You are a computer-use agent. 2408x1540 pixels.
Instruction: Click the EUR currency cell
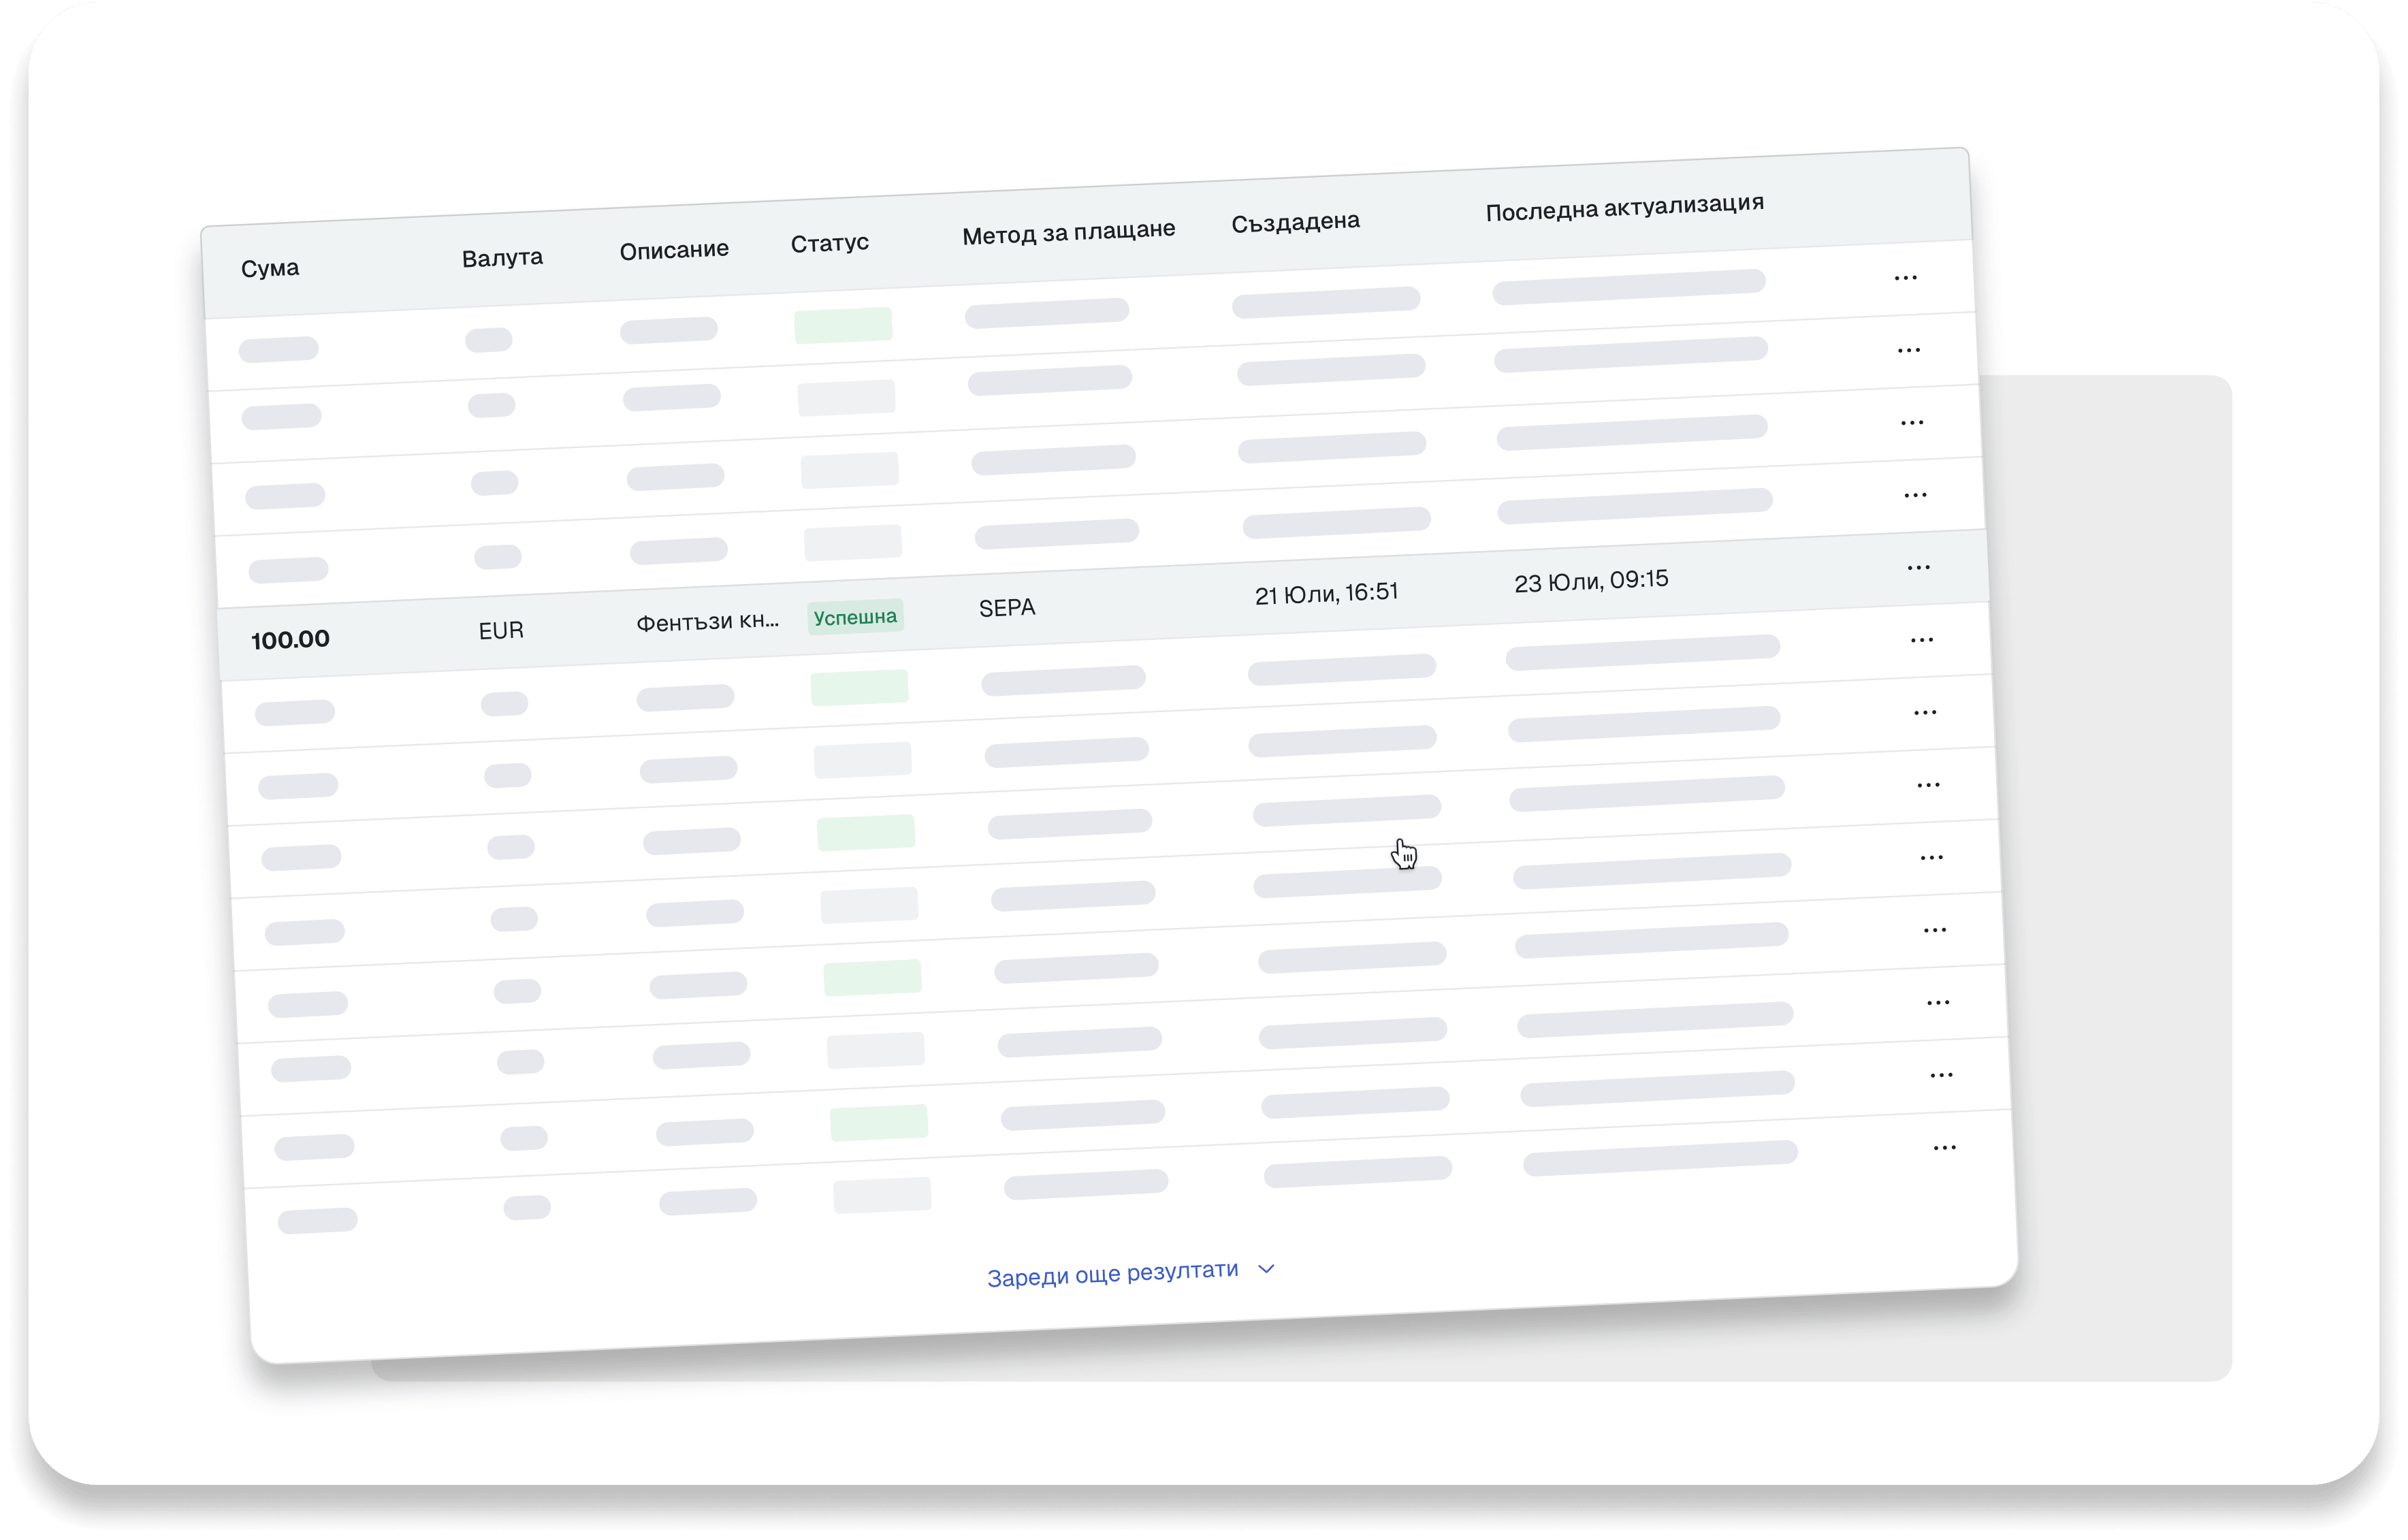tap(501, 630)
